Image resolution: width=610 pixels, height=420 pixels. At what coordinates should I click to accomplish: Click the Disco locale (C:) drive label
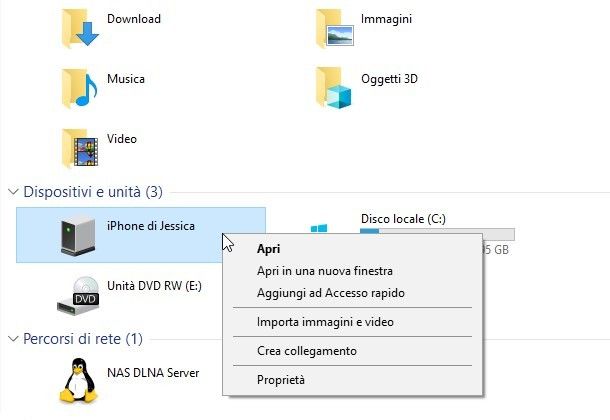click(x=403, y=219)
